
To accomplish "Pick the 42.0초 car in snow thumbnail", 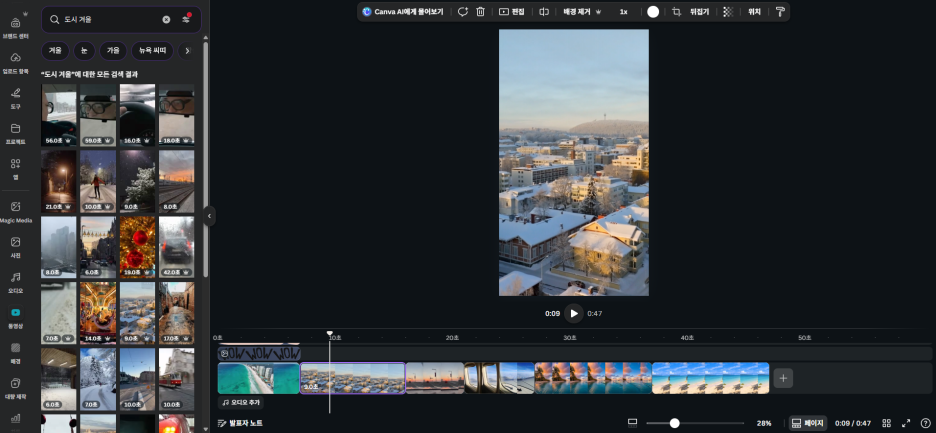I will 176,247.
